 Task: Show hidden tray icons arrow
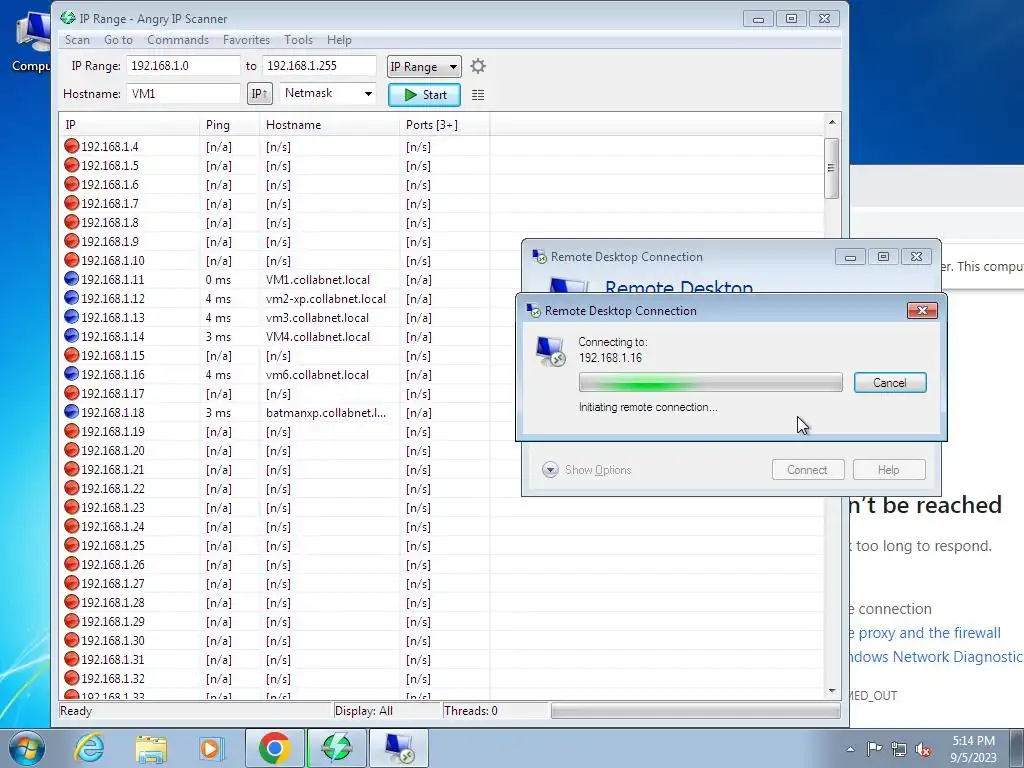pyautogui.click(x=850, y=749)
